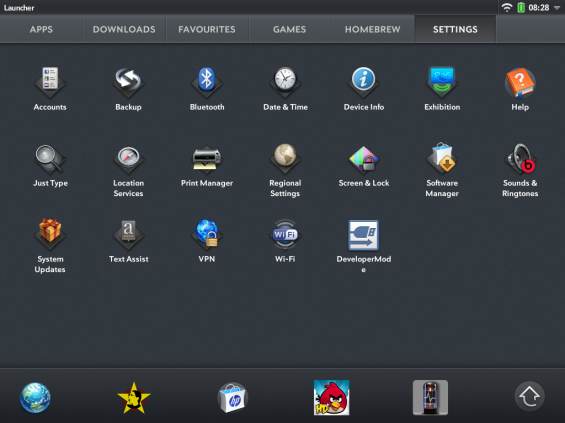The image size is (565, 423).
Task: Expand the system status menu arrow
Action: tap(557, 8)
